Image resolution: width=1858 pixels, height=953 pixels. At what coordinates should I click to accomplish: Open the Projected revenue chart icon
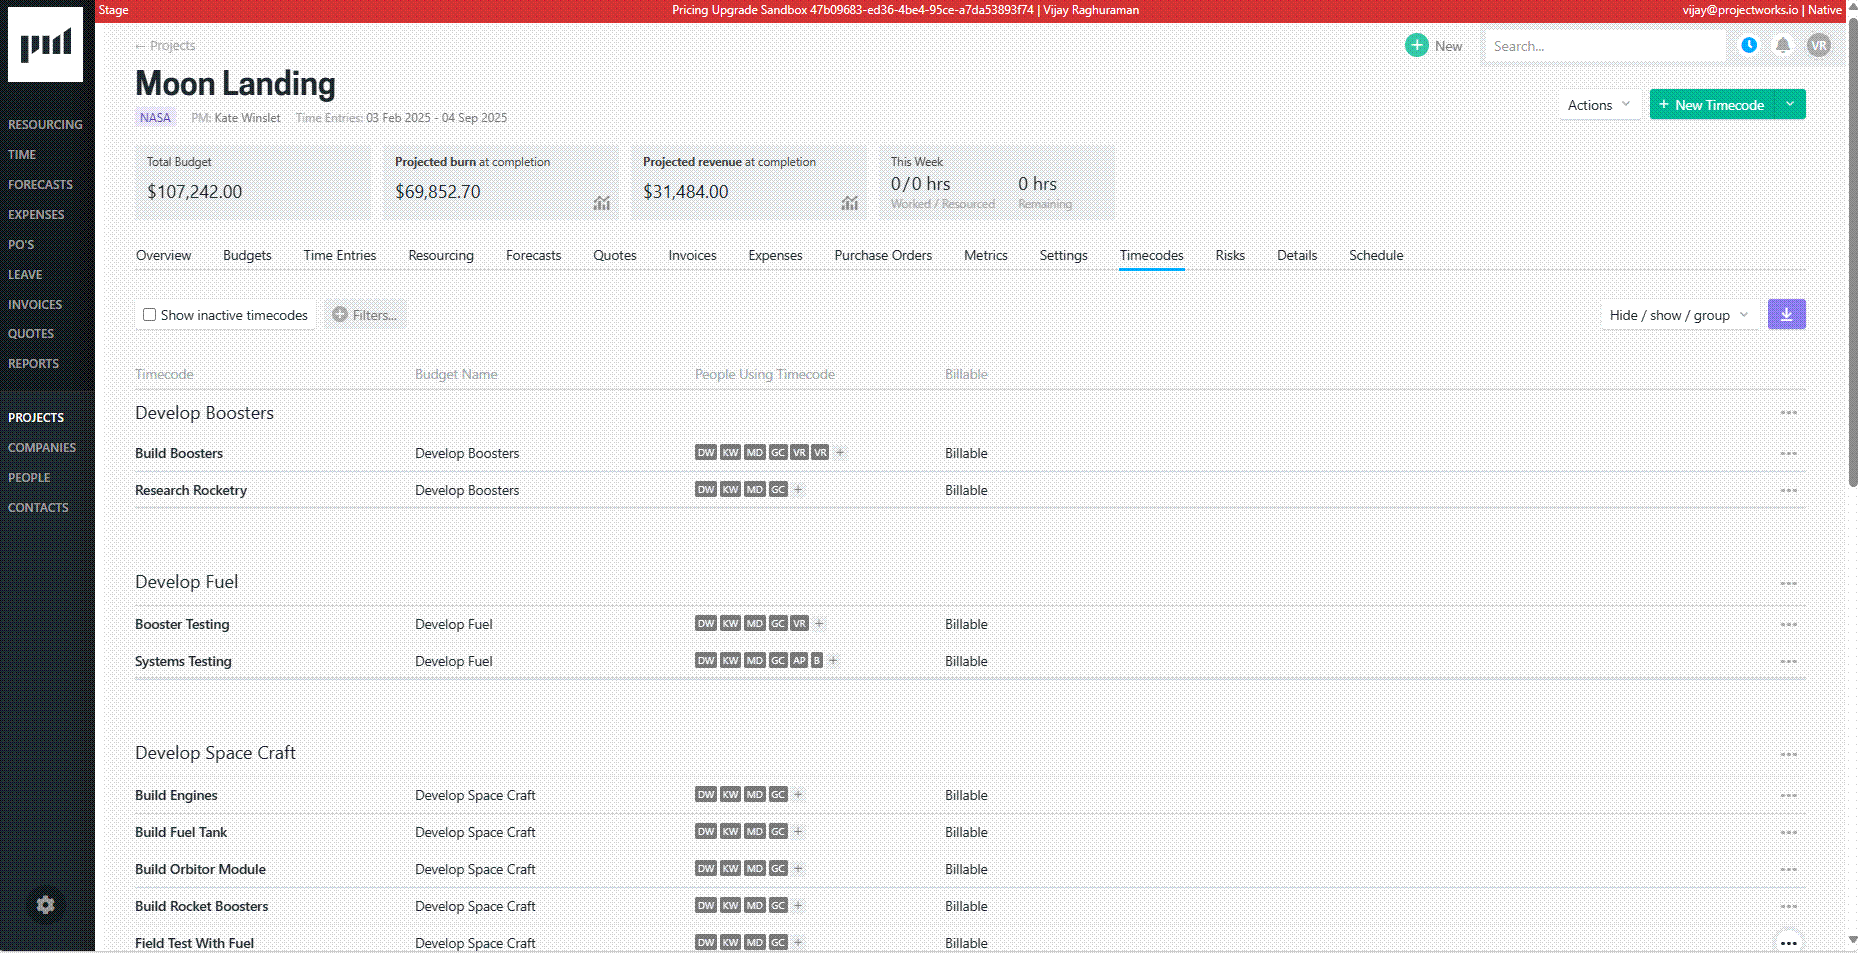pos(849,203)
